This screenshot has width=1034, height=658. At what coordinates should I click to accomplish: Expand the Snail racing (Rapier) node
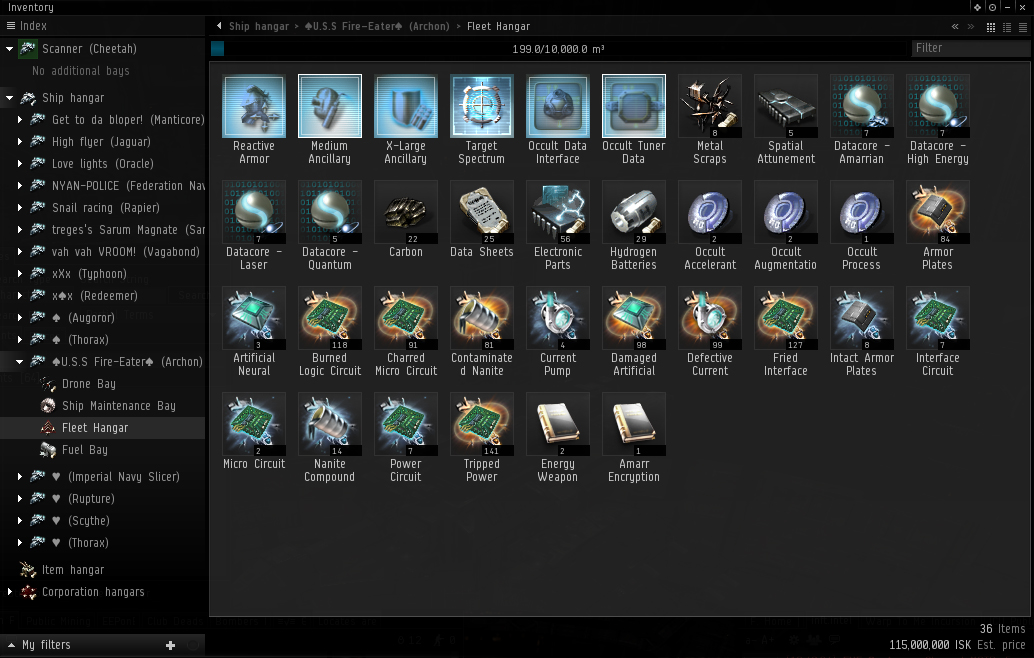[x=20, y=208]
